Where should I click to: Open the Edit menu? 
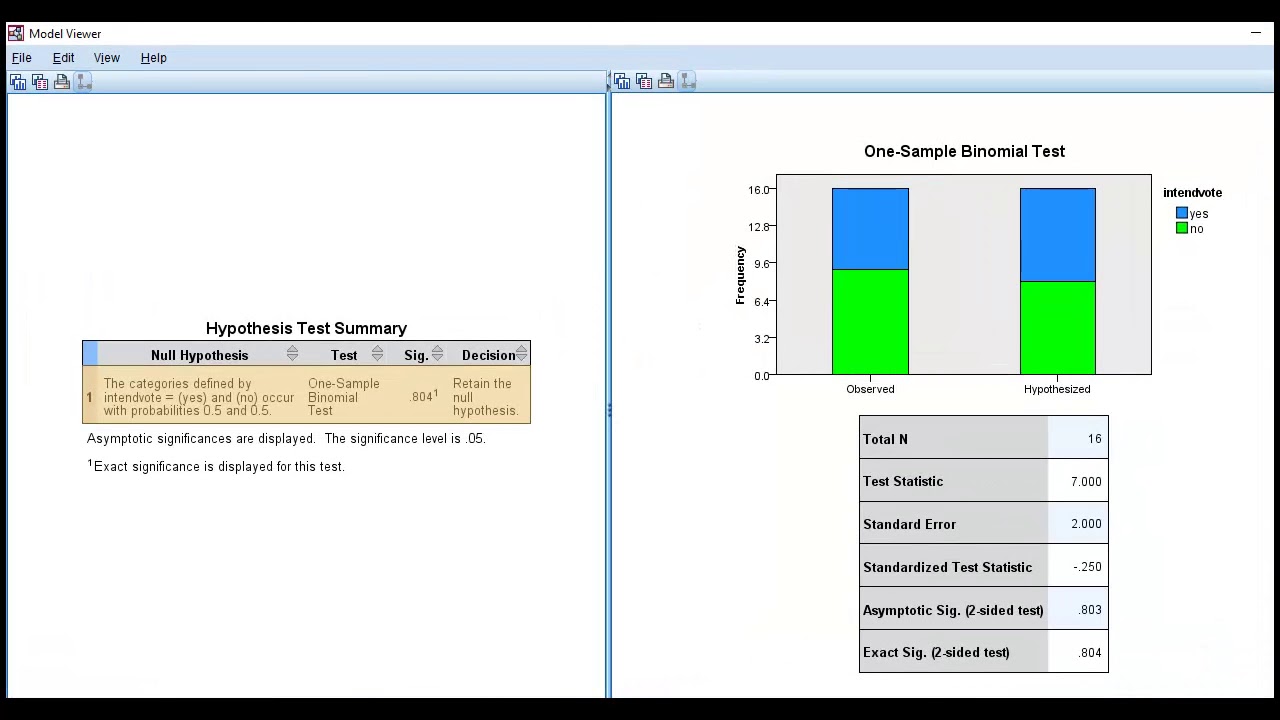tap(63, 58)
